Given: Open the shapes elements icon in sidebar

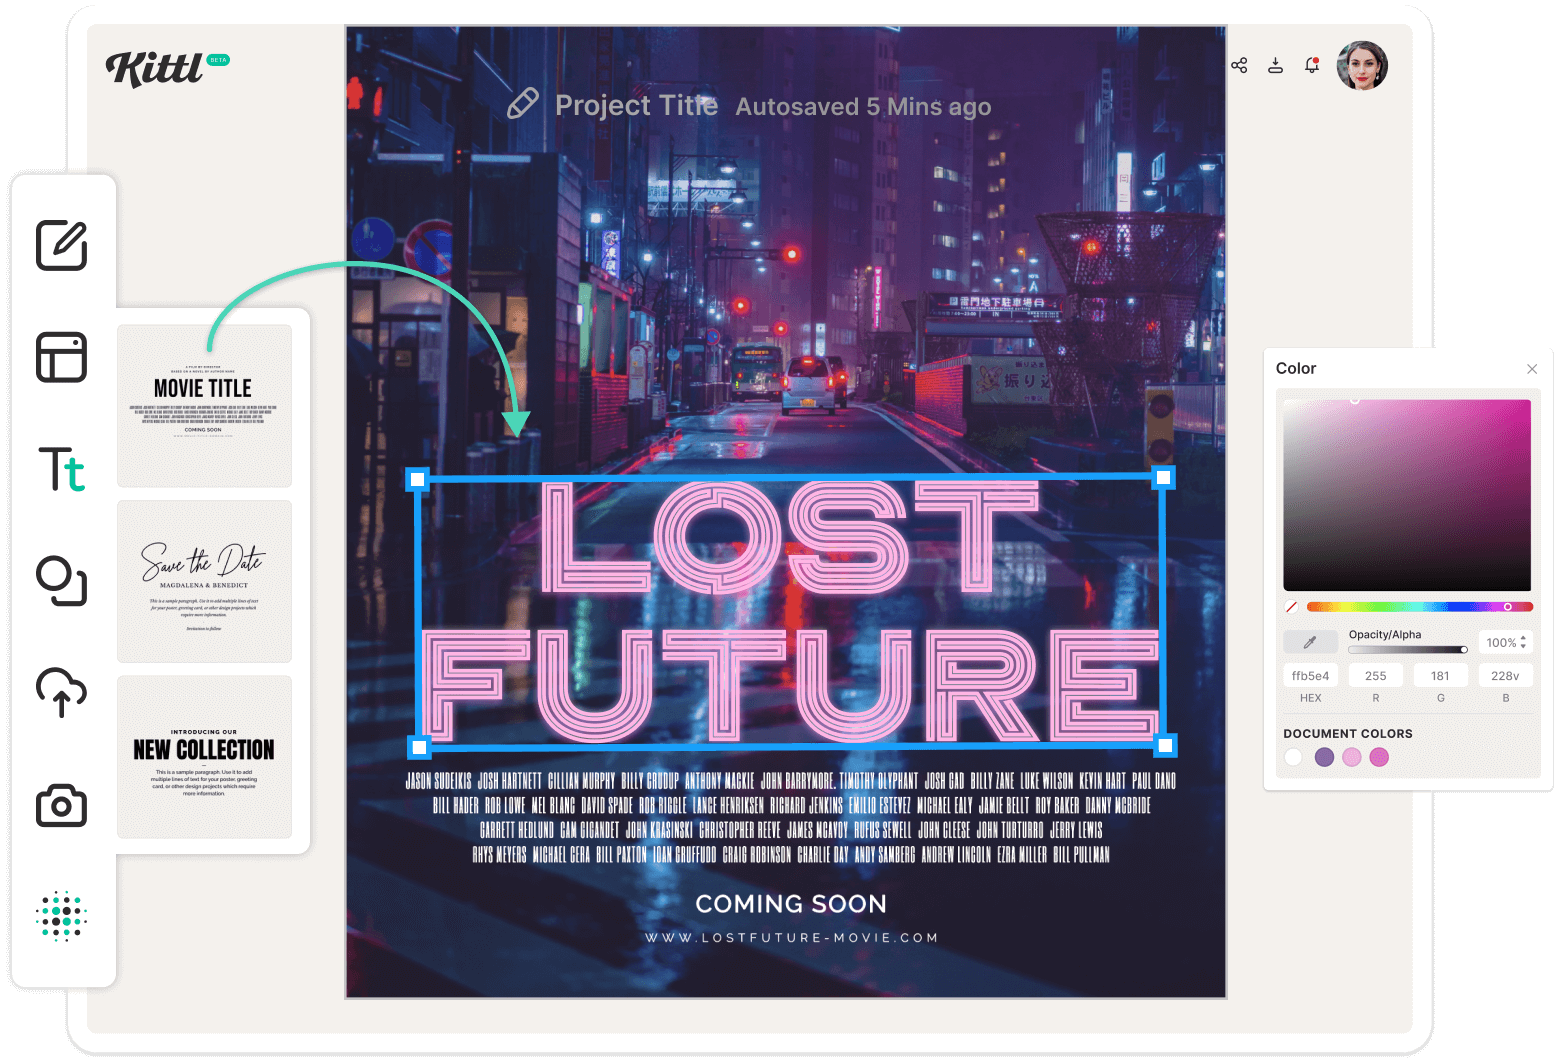Looking at the screenshot, I should pyautogui.click(x=62, y=581).
